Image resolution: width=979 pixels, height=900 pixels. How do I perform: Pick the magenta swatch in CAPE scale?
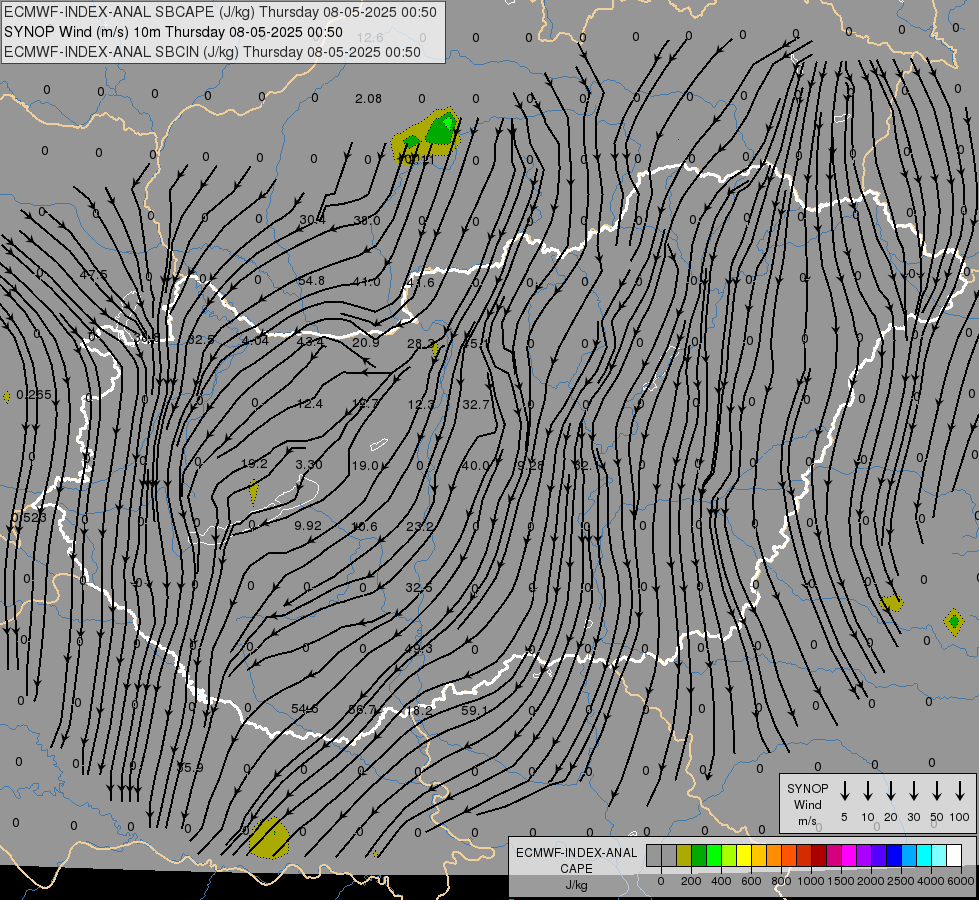point(849,856)
